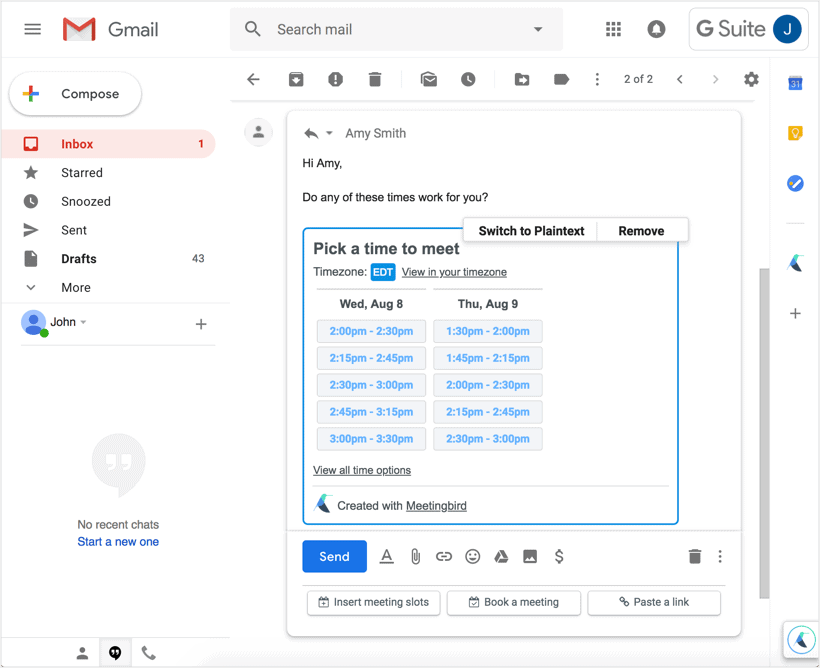This screenshot has height=668, width=820.
Task: Attach files paperclip icon
Action: (x=415, y=557)
